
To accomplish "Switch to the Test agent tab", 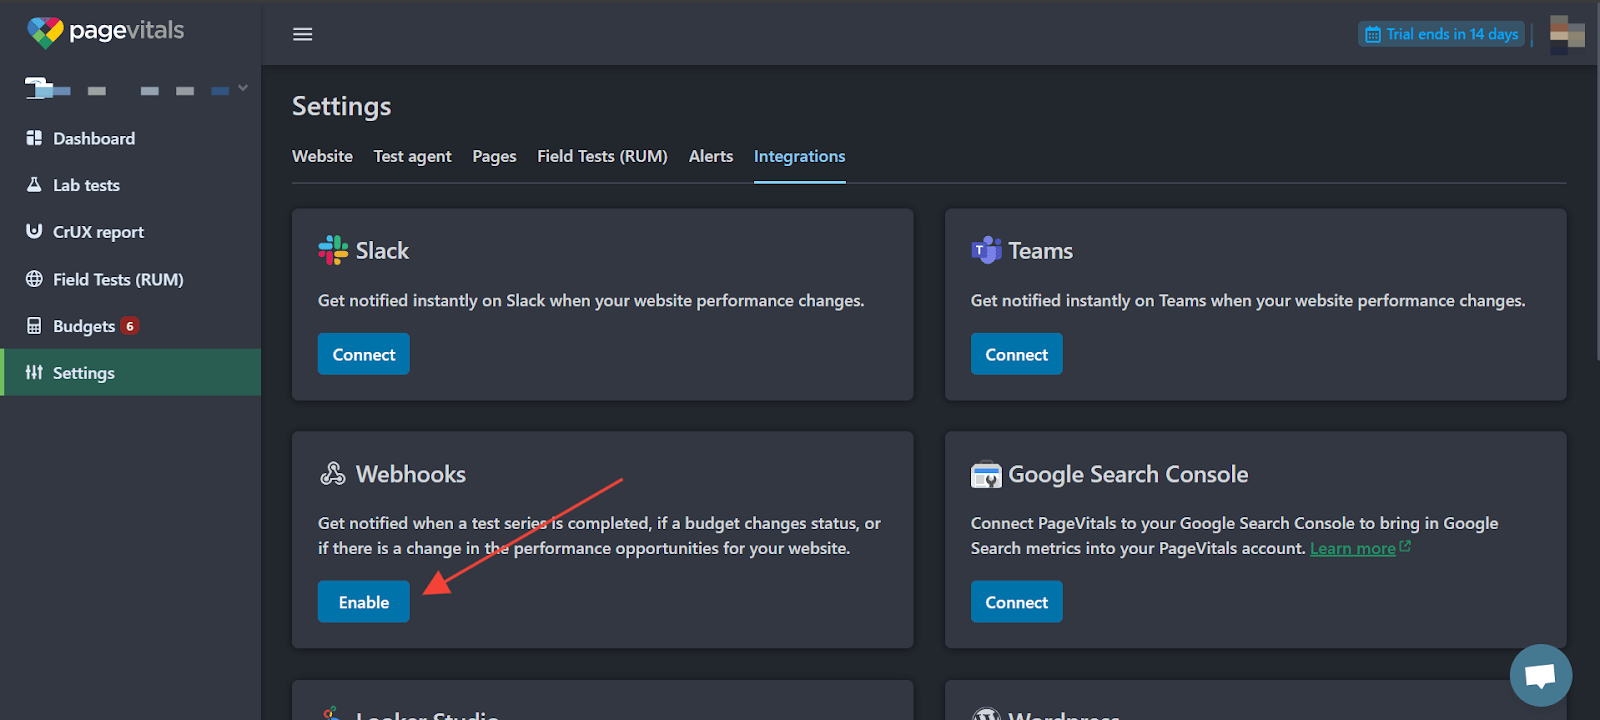I will click(x=412, y=156).
